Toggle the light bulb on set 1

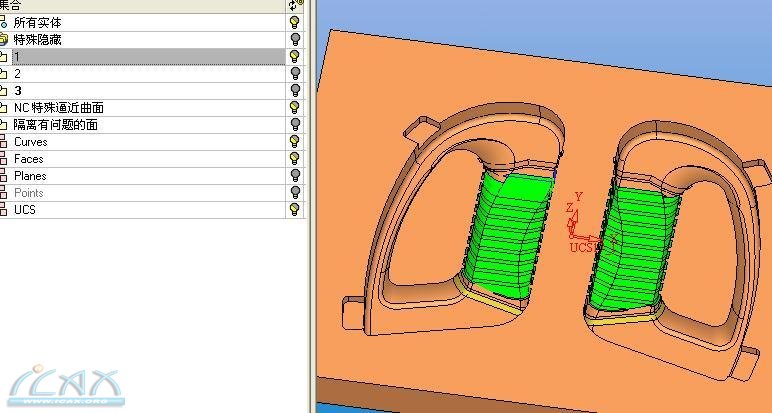(x=294, y=56)
